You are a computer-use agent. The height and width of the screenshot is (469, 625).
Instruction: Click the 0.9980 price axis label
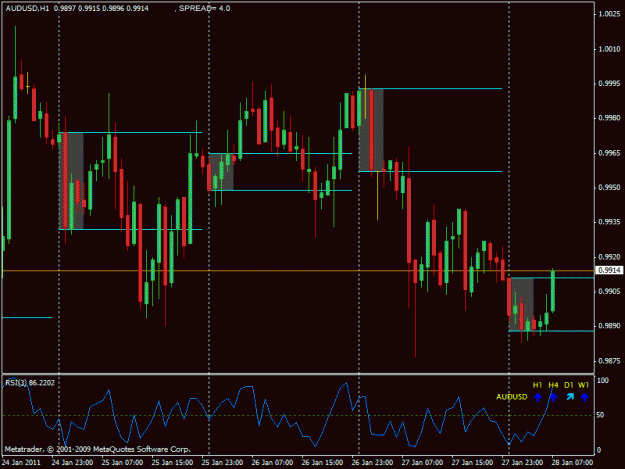pos(609,118)
